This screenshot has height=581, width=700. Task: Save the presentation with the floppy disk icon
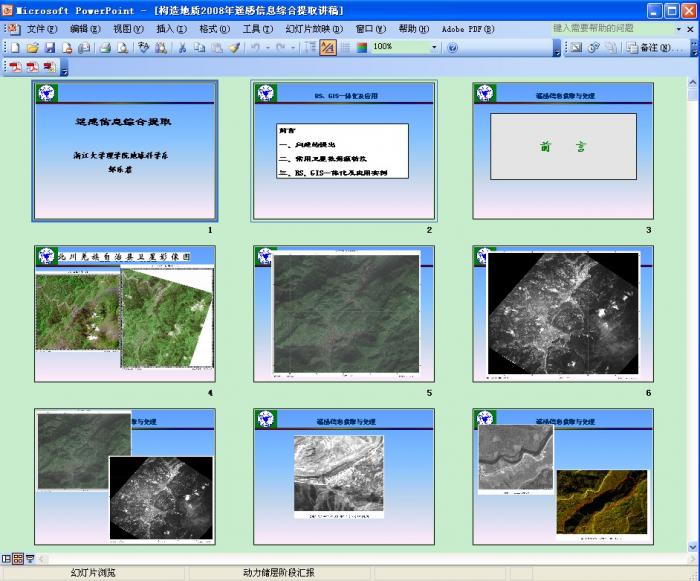(x=49, y=47)
